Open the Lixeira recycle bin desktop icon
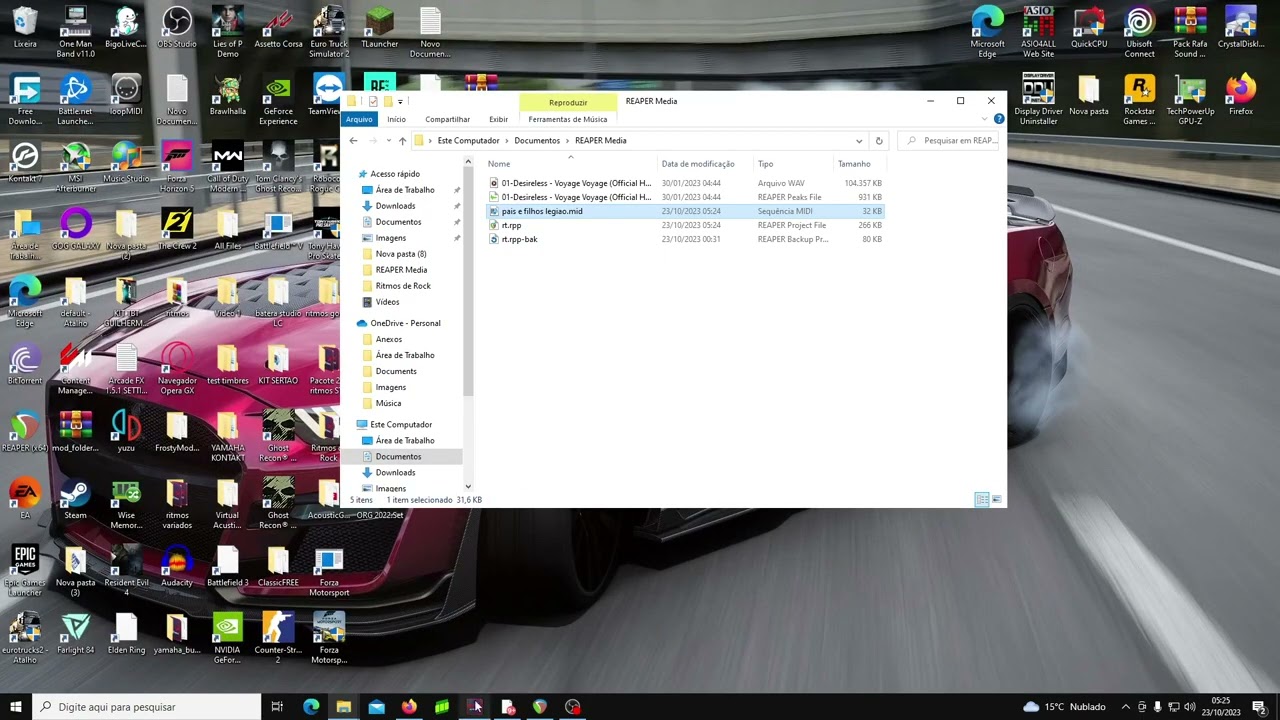 25,27
